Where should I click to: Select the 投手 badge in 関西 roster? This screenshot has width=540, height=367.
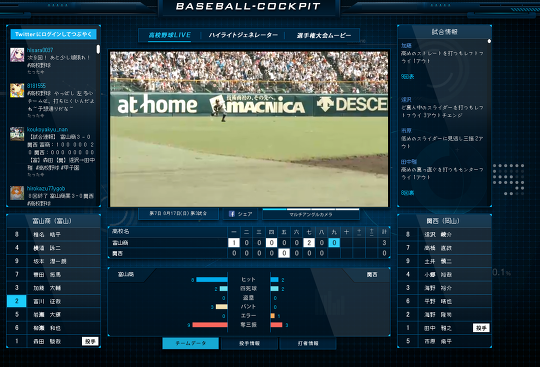[x=481, y=328]
